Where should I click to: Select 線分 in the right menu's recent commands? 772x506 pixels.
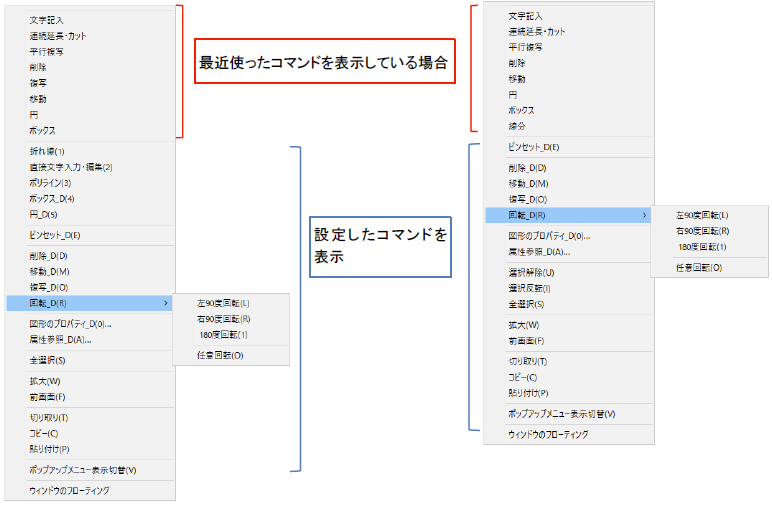518,126
